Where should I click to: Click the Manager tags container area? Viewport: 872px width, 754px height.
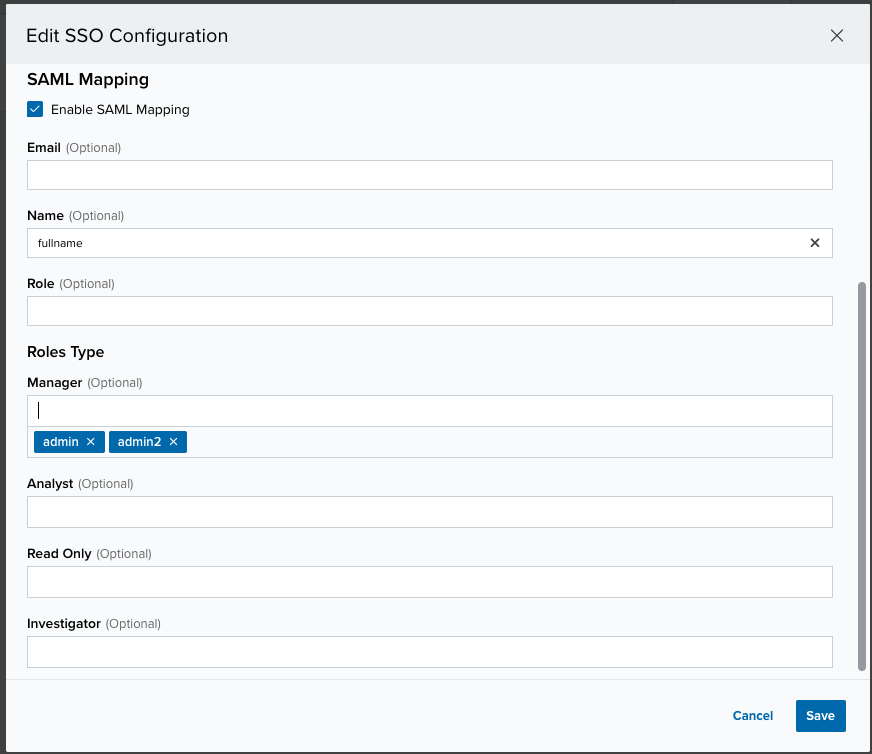508,442
